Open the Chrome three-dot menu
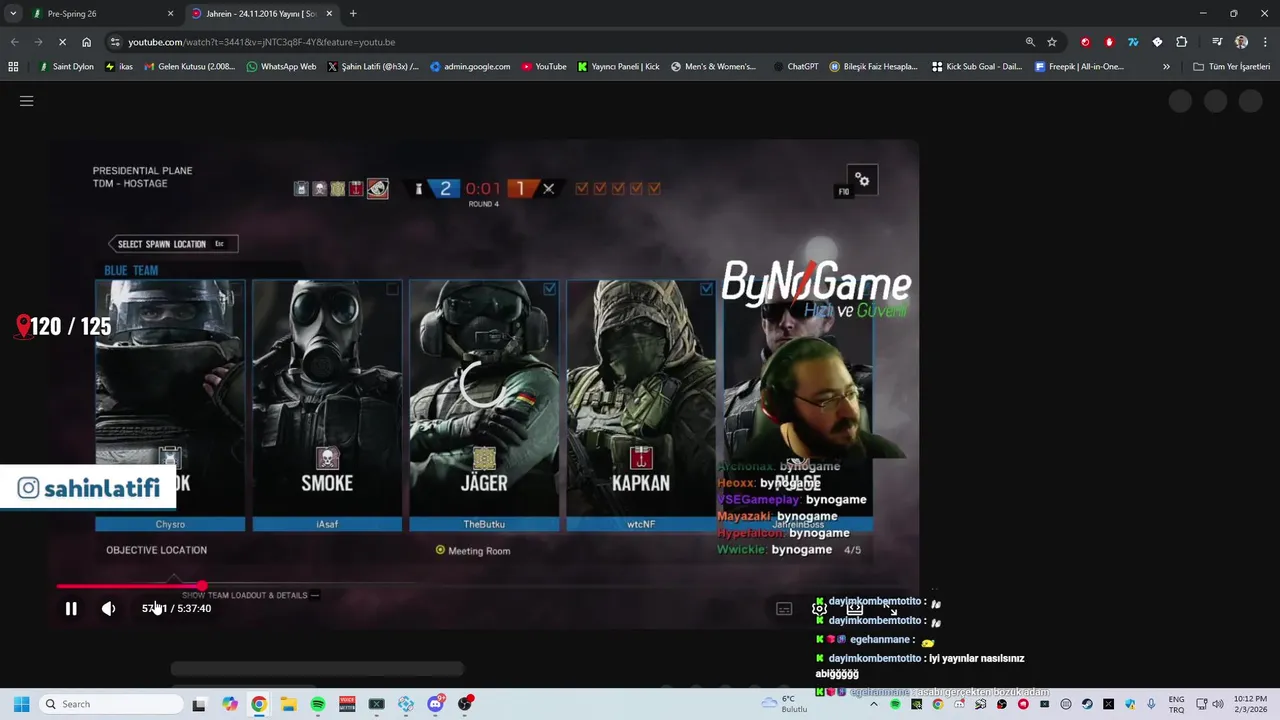This screenshot has width=1280, height=720. pyautogui.click(x=1264, y=42)
